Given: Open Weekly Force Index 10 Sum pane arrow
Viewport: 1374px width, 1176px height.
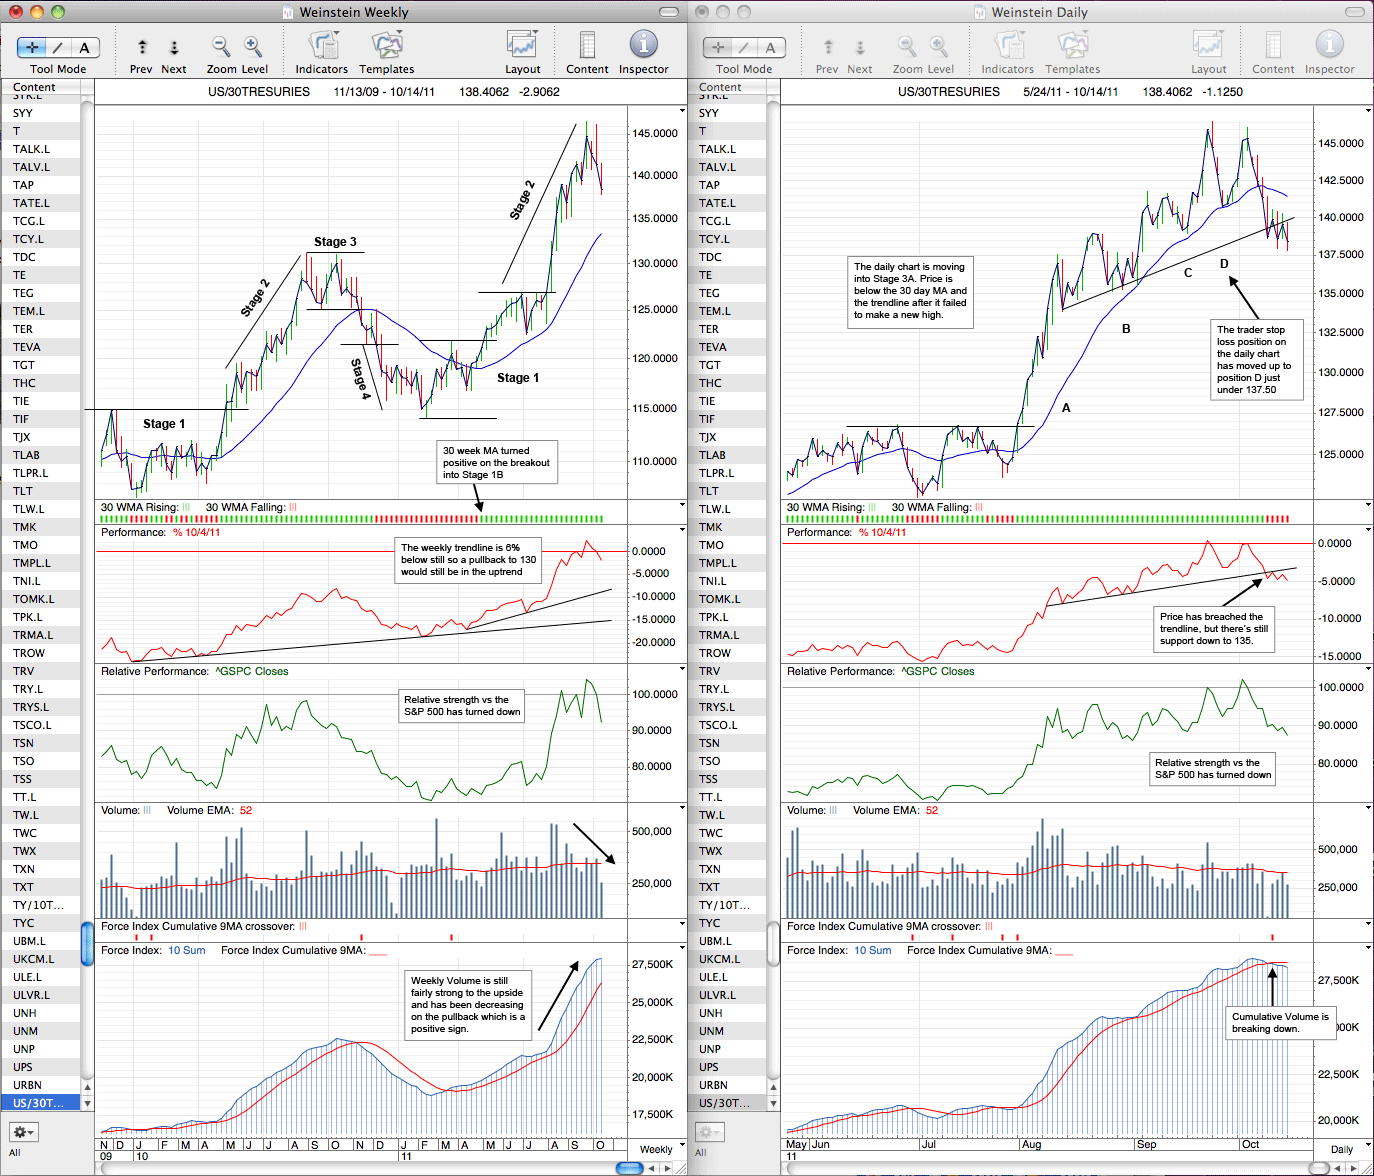Looking at the screenshot, I should tap(682, 948).
